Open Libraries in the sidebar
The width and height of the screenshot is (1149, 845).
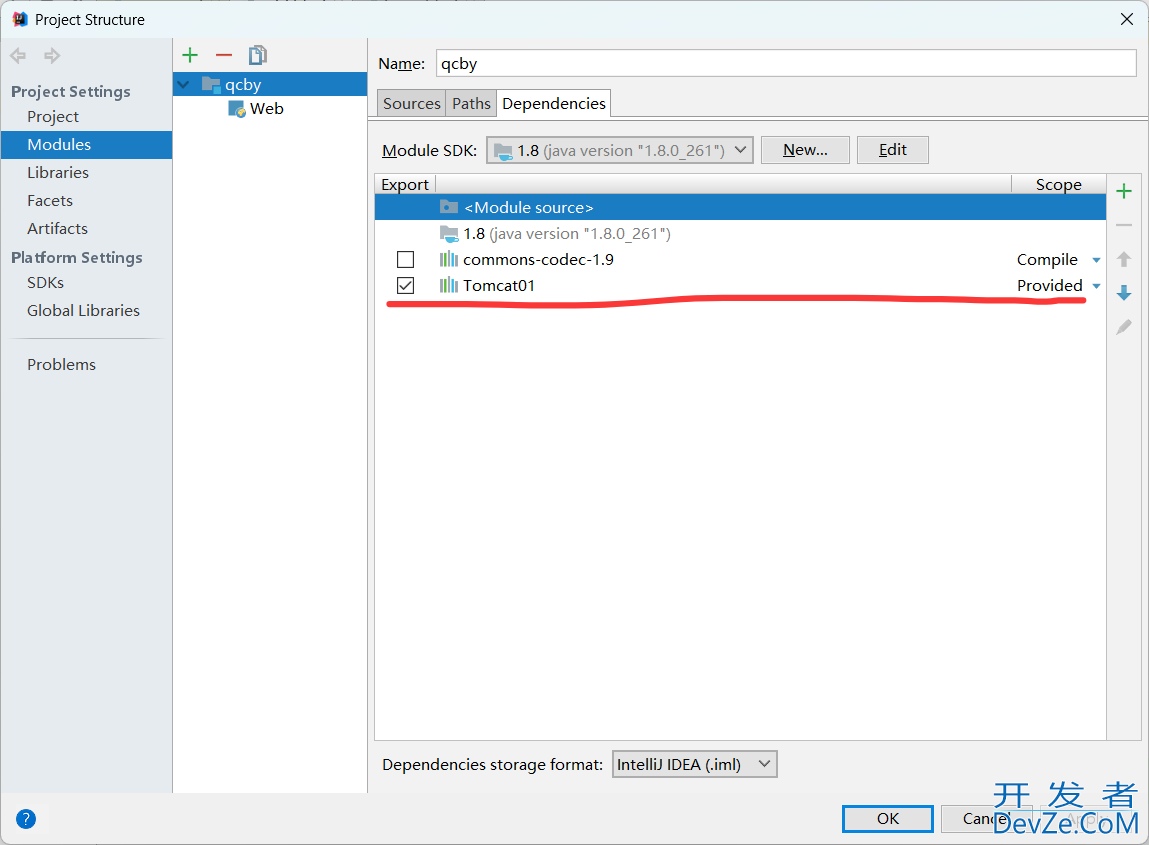pyautogui.click(x=58, y=172)
